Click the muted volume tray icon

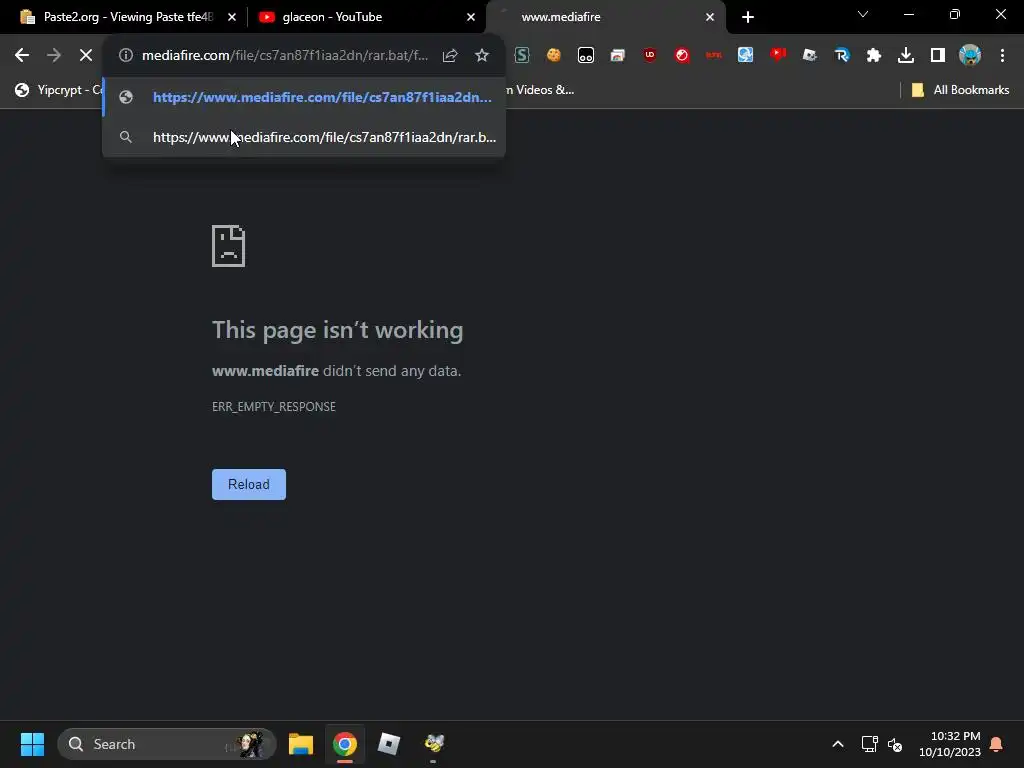tap(895, 744)
